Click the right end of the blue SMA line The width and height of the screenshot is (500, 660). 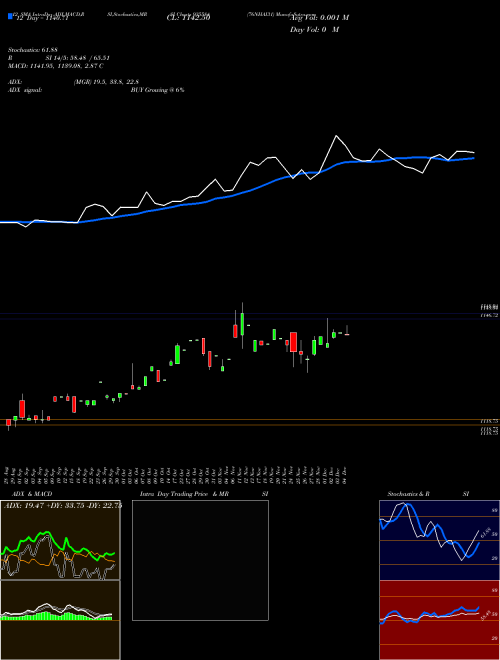(x=473, y=158)
